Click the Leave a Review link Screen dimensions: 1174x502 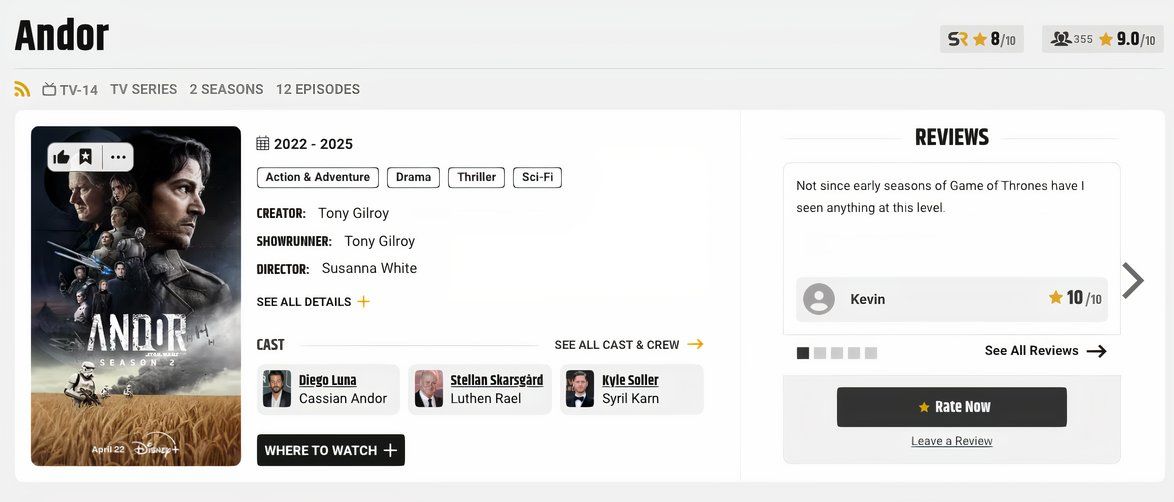click(x=951, y=441)
